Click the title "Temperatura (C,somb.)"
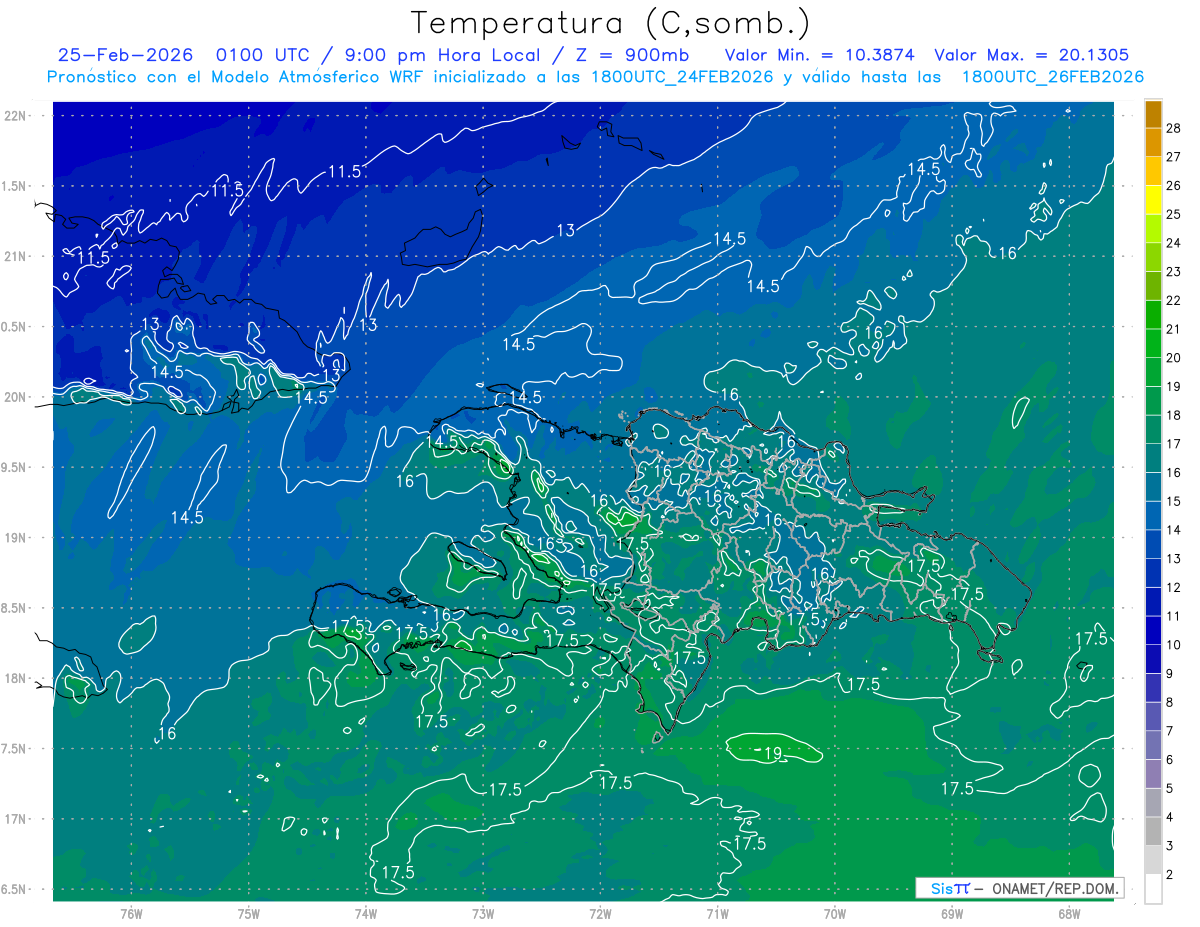Screen dimensions: 1200x927 [x=610, y=23]
